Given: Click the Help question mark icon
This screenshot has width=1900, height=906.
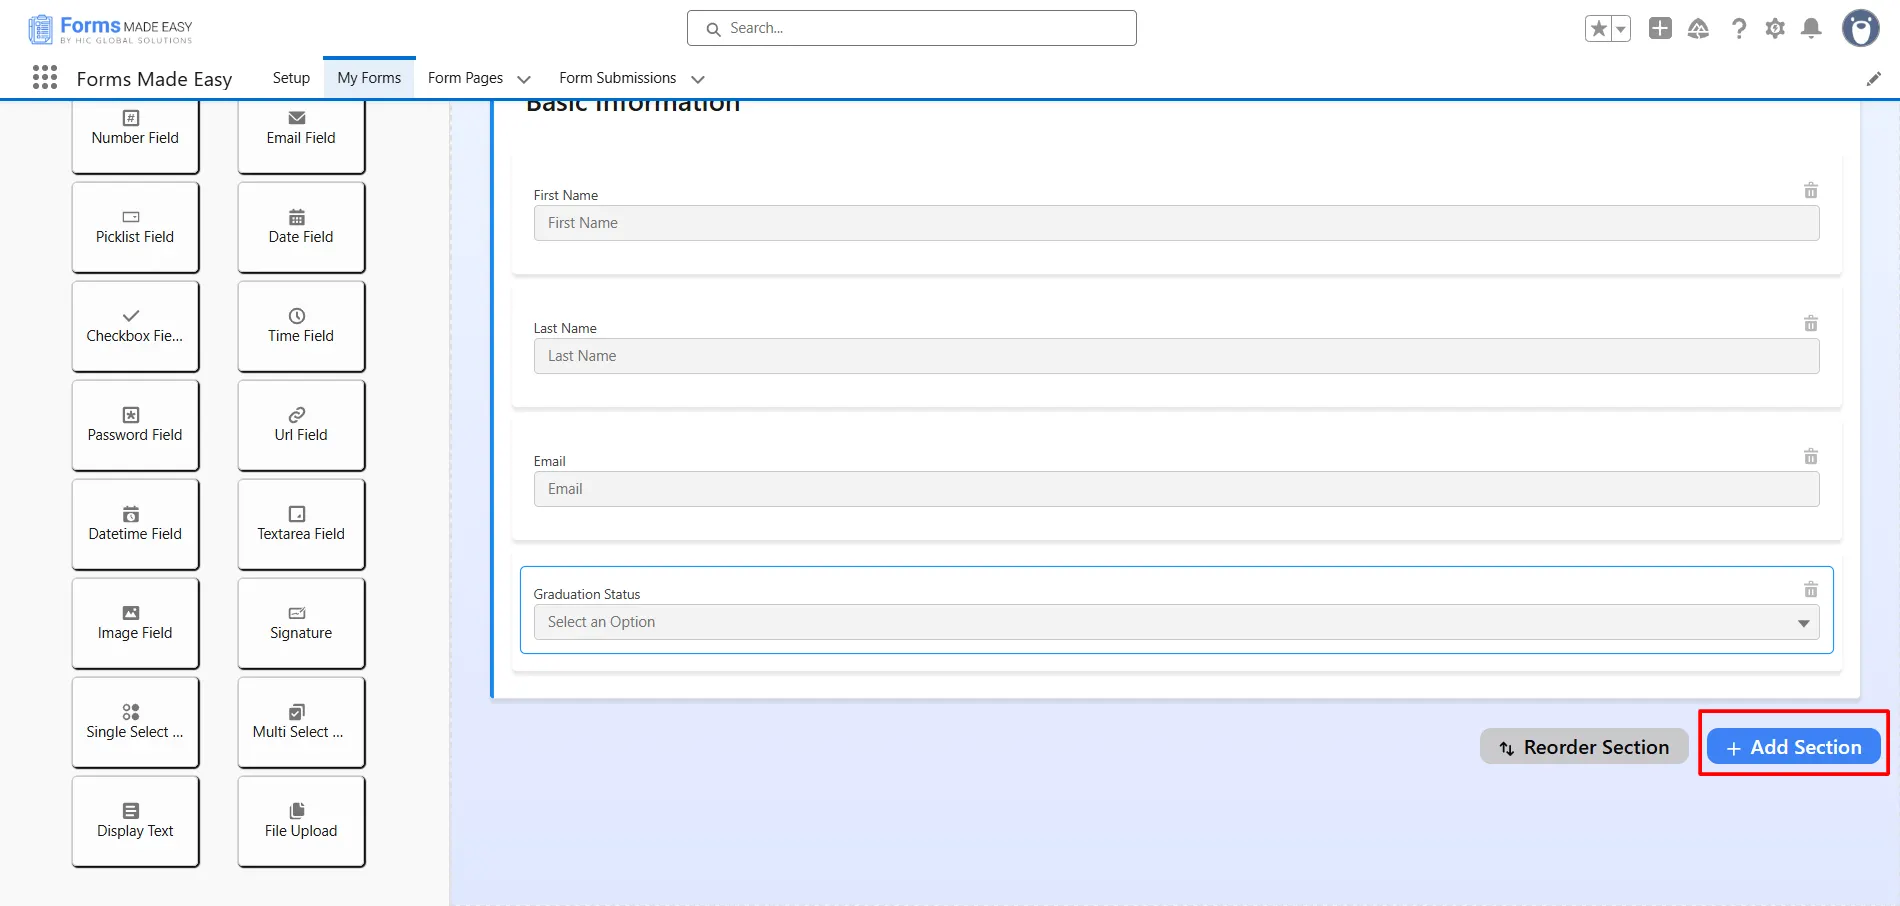Looking at the screenshot, I should (x=1739, y=29).
